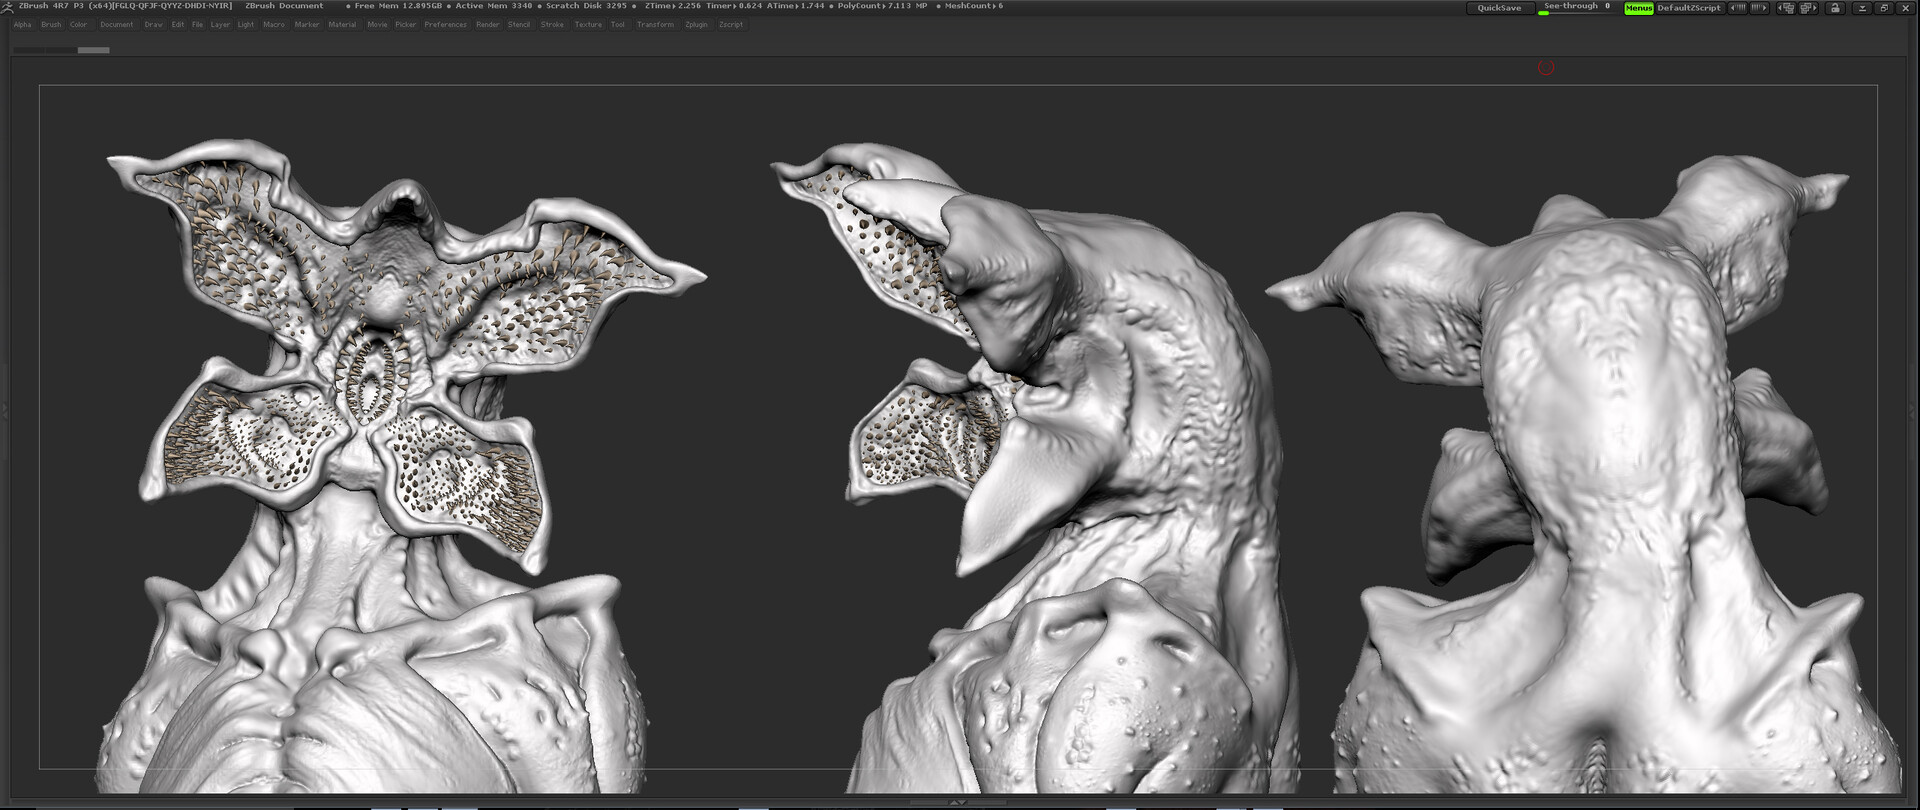Open the Material menu
The height and width of the screenshot is (810, 1920).
(342, 25)
